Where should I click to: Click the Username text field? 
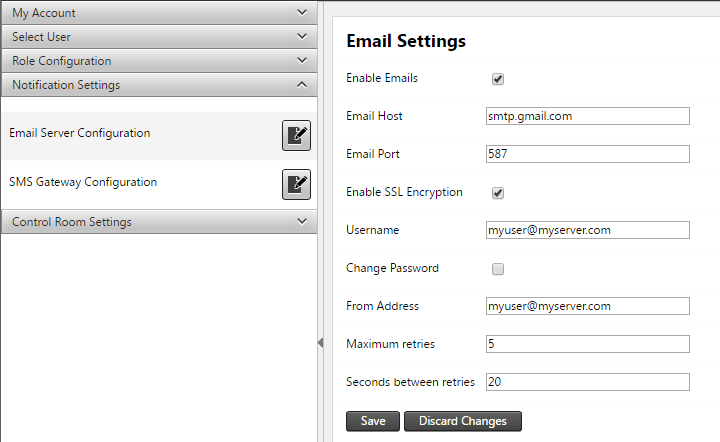tap(588, 230)
